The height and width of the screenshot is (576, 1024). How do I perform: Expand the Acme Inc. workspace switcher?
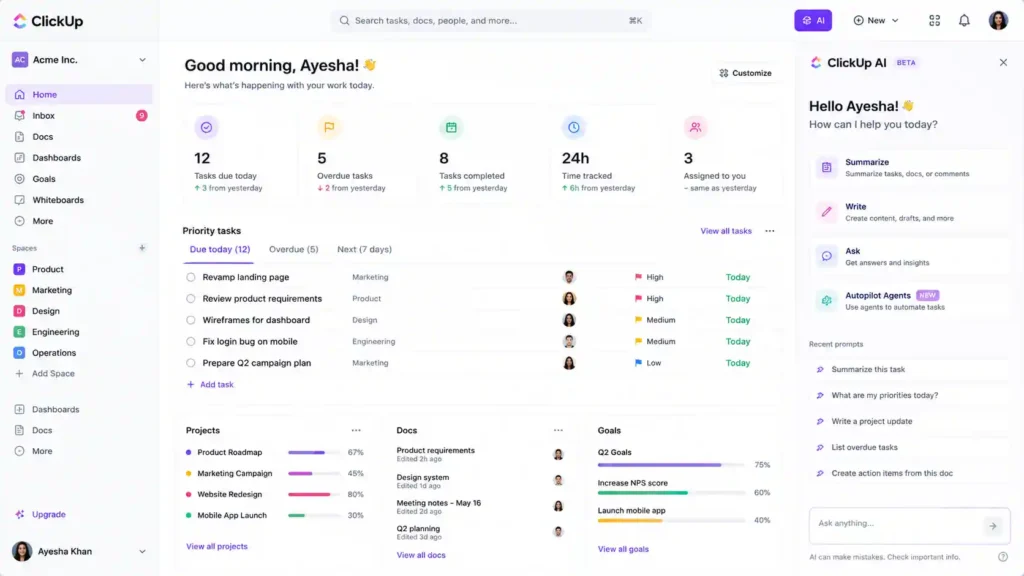click(79, 59)
